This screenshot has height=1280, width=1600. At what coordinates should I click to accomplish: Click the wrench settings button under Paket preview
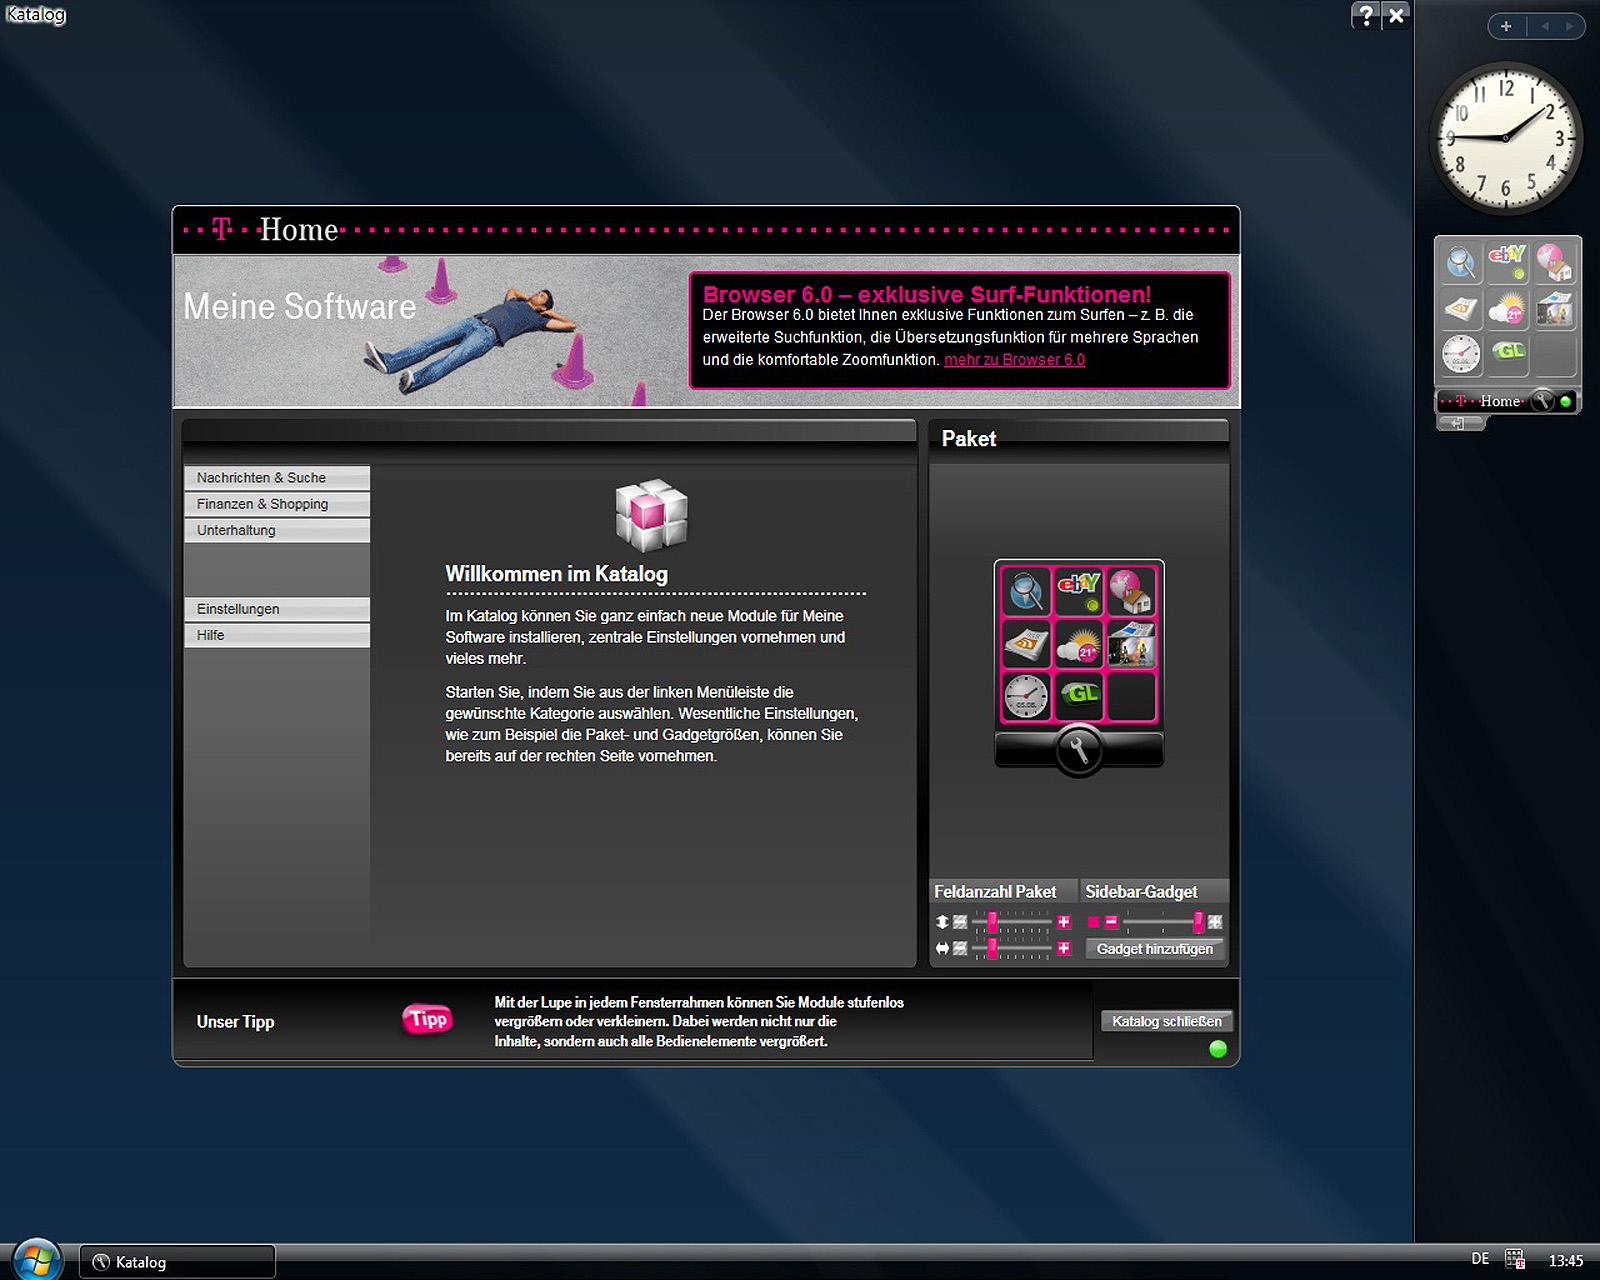point(1079,750)
